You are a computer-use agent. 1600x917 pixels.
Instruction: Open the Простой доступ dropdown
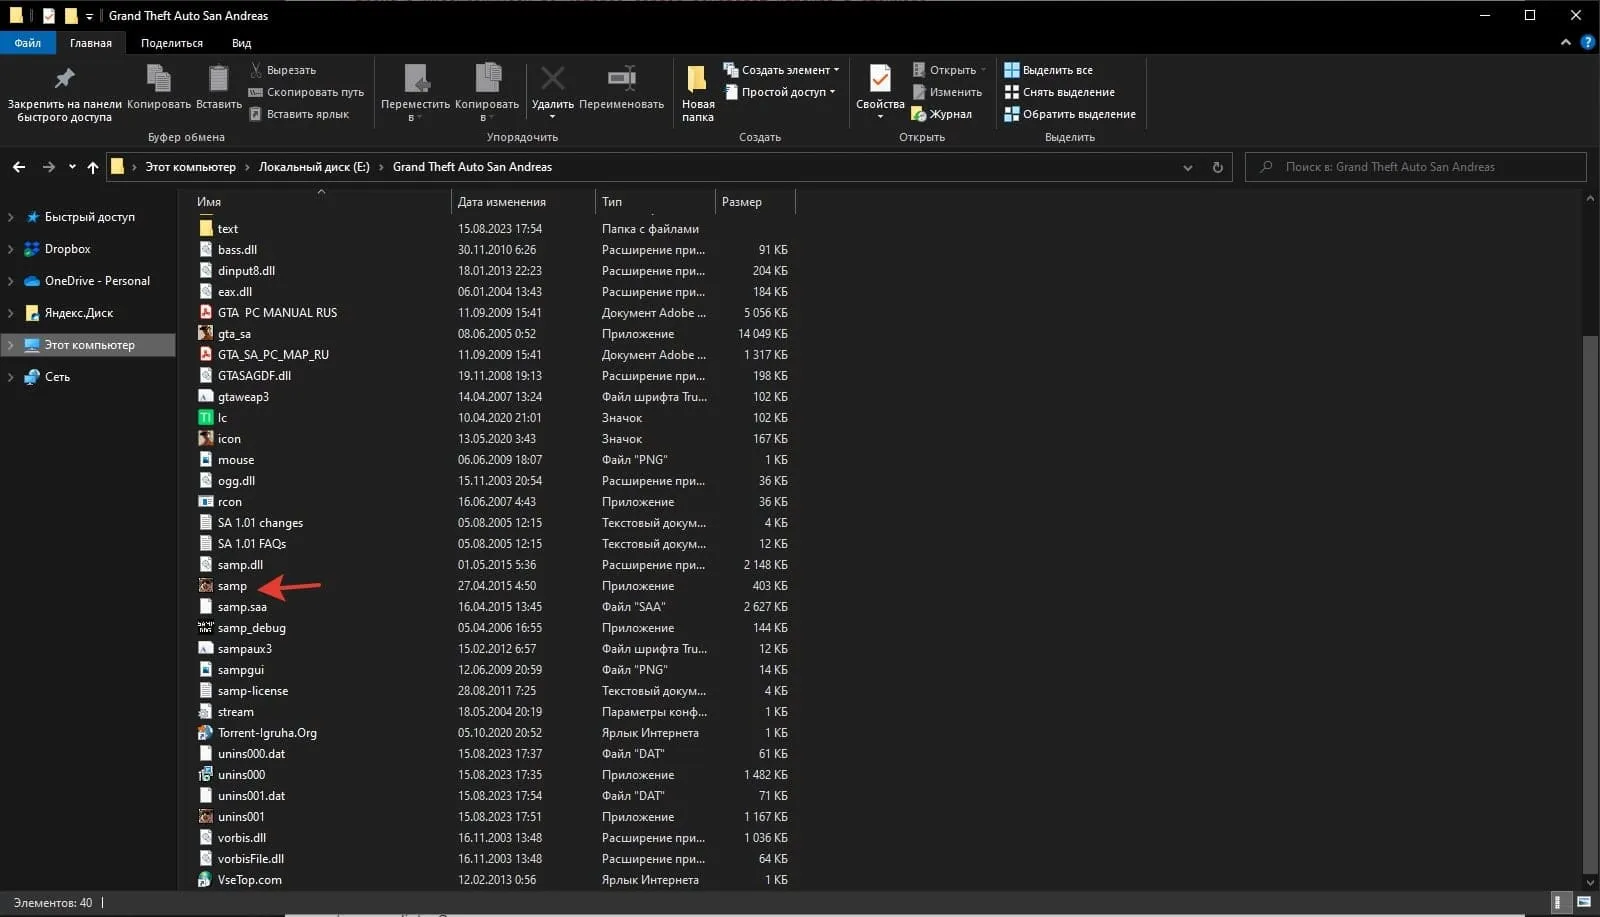tap(779, 92)
